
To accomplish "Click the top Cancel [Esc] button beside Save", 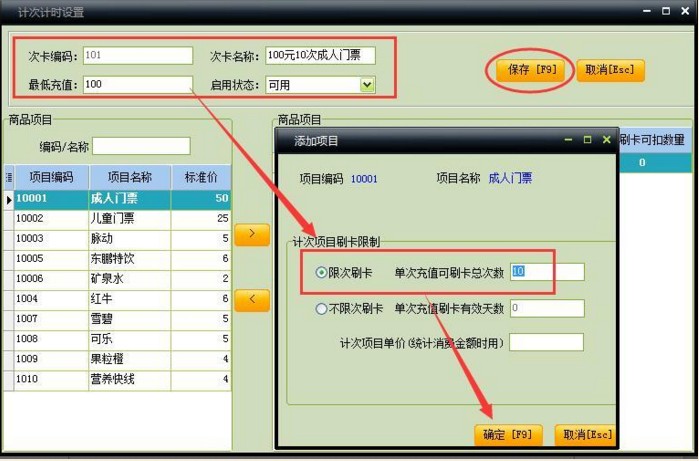I will point(610,70).
